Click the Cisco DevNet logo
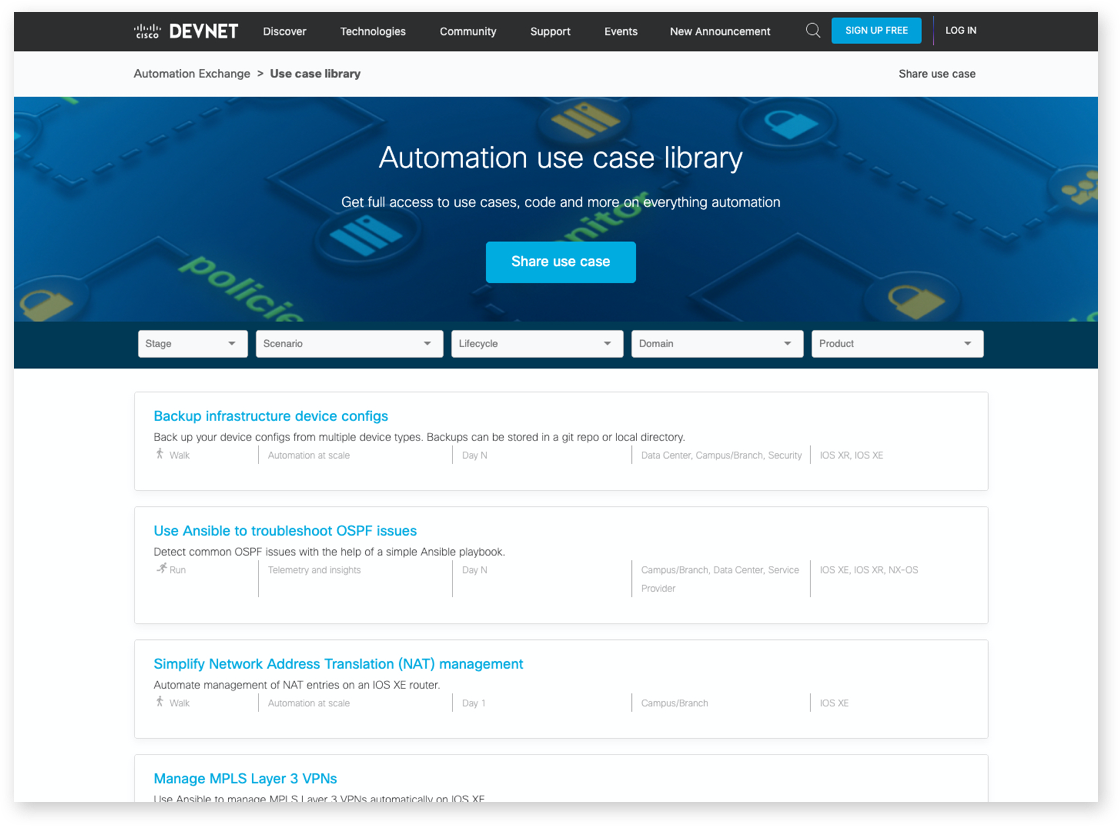This screenshot has width=1120, height=826. 185,30
